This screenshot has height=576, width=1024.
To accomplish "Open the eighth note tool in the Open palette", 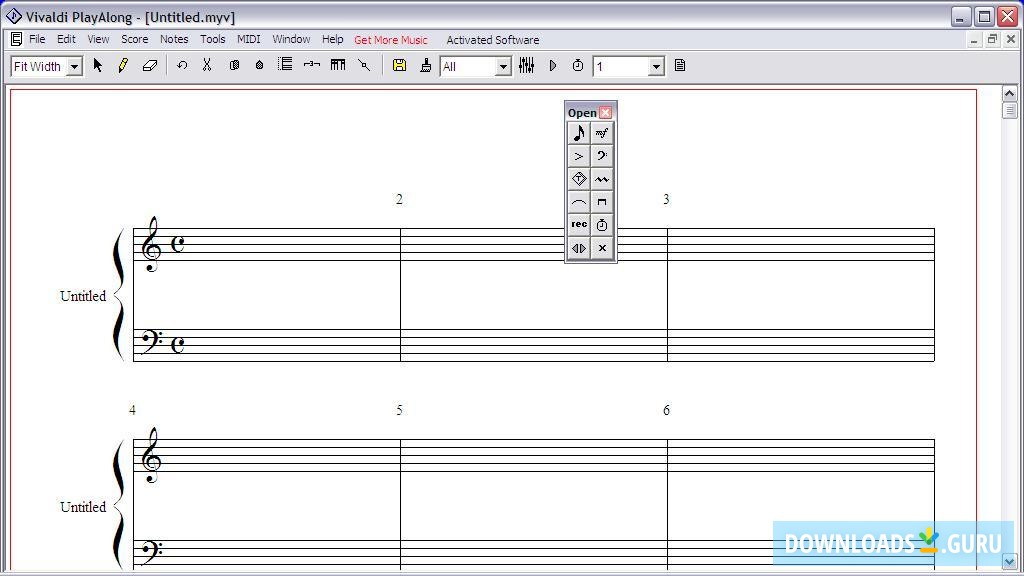I will click(578, 132).
